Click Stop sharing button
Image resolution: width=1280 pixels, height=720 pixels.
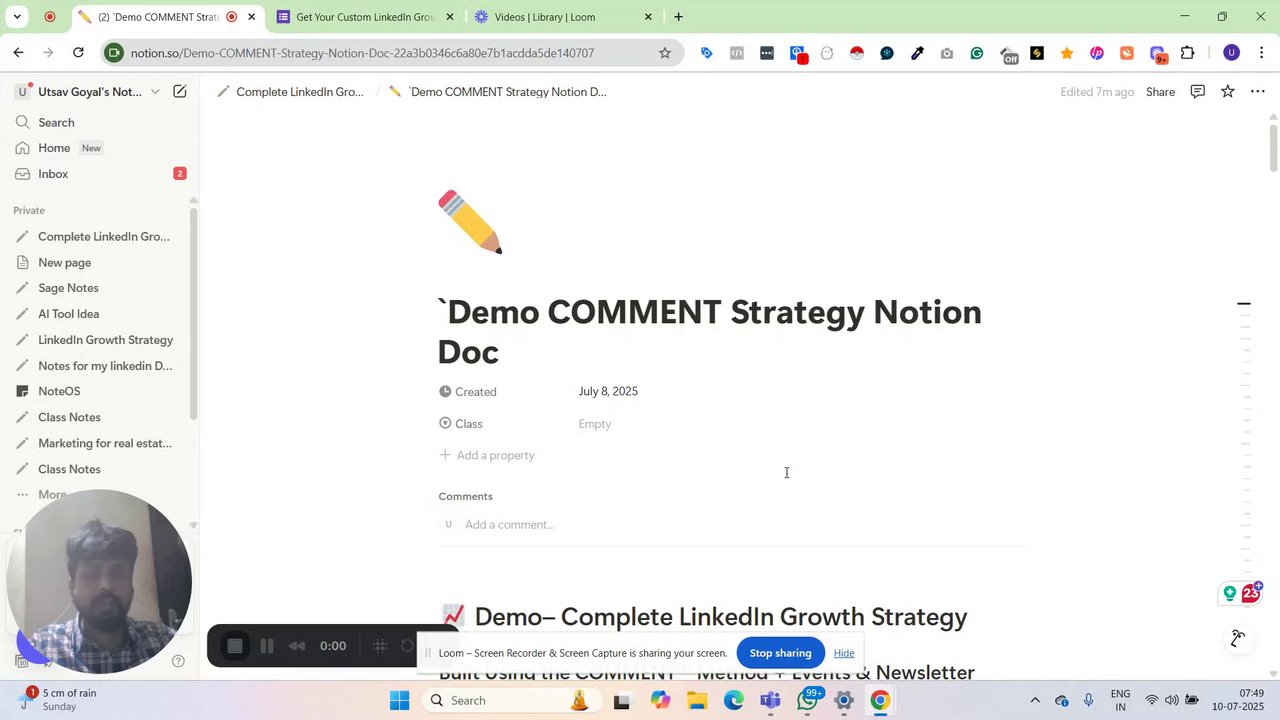(x=780, y=653)
